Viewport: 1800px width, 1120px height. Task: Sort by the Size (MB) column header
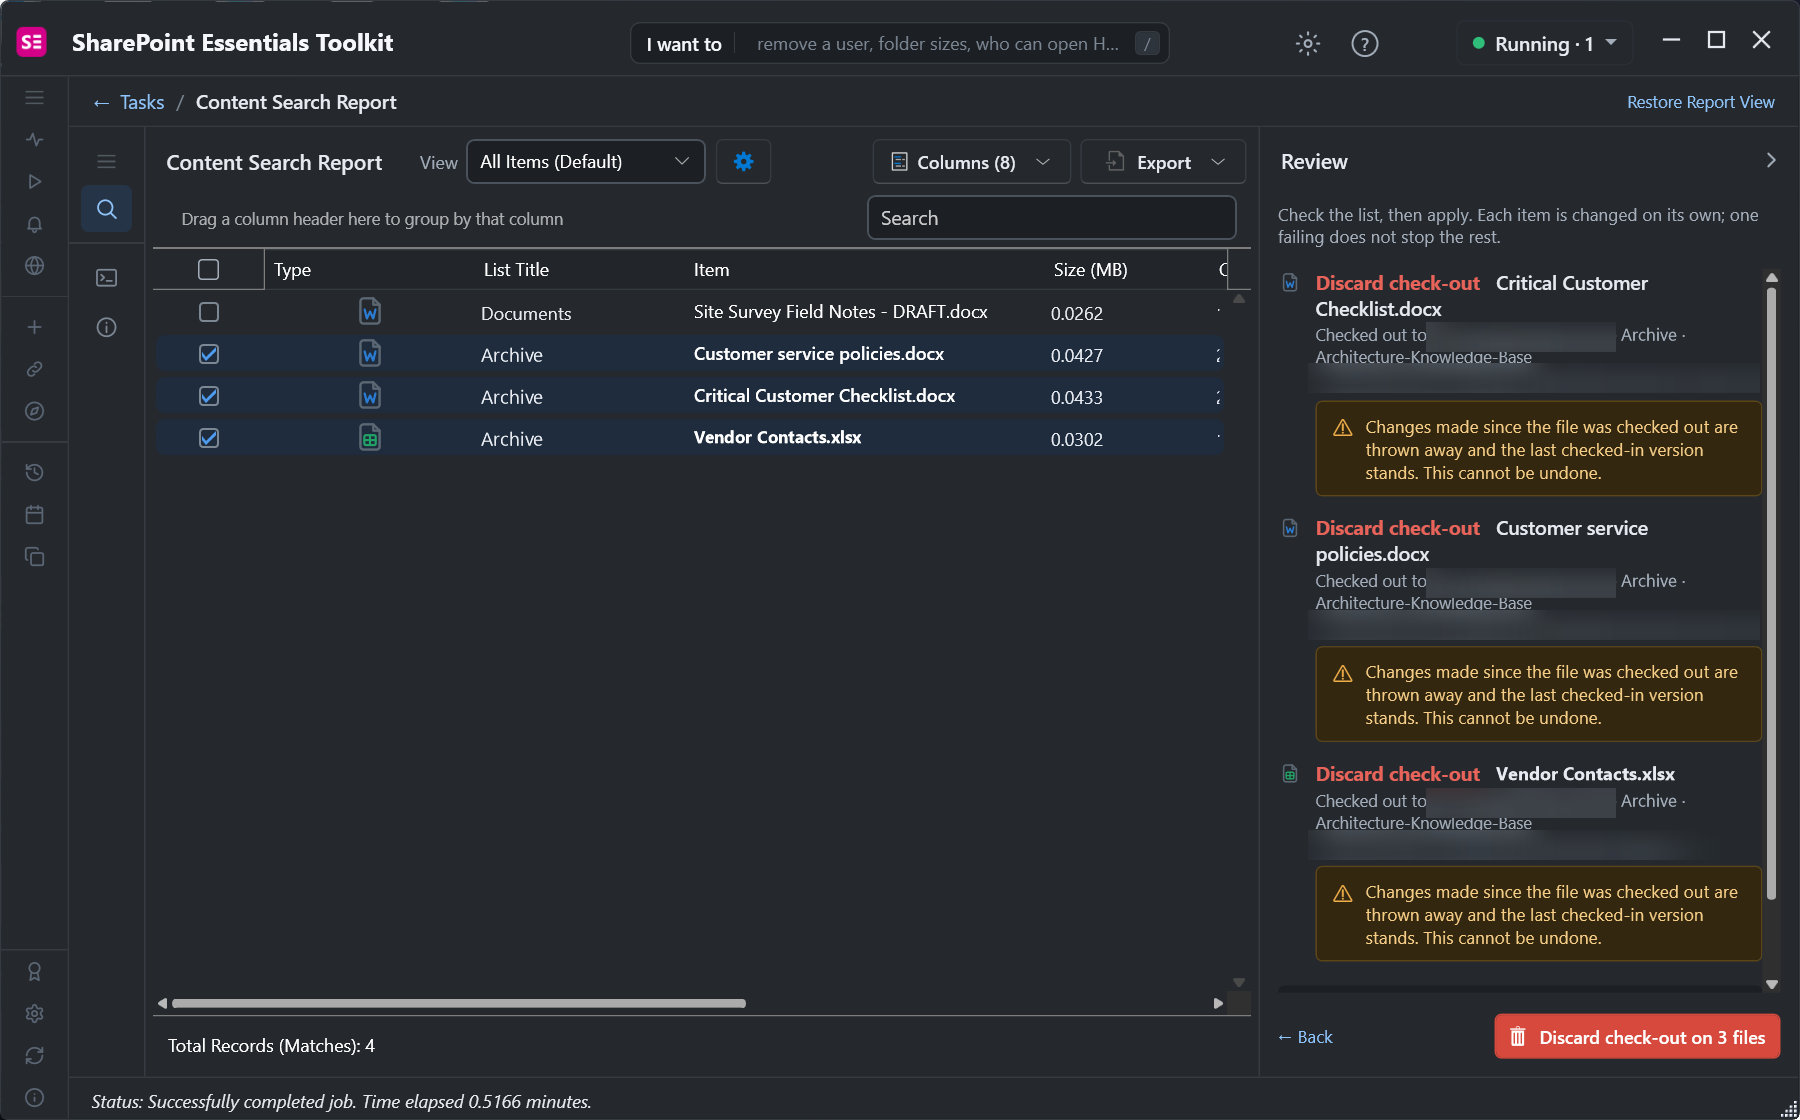1090,269
